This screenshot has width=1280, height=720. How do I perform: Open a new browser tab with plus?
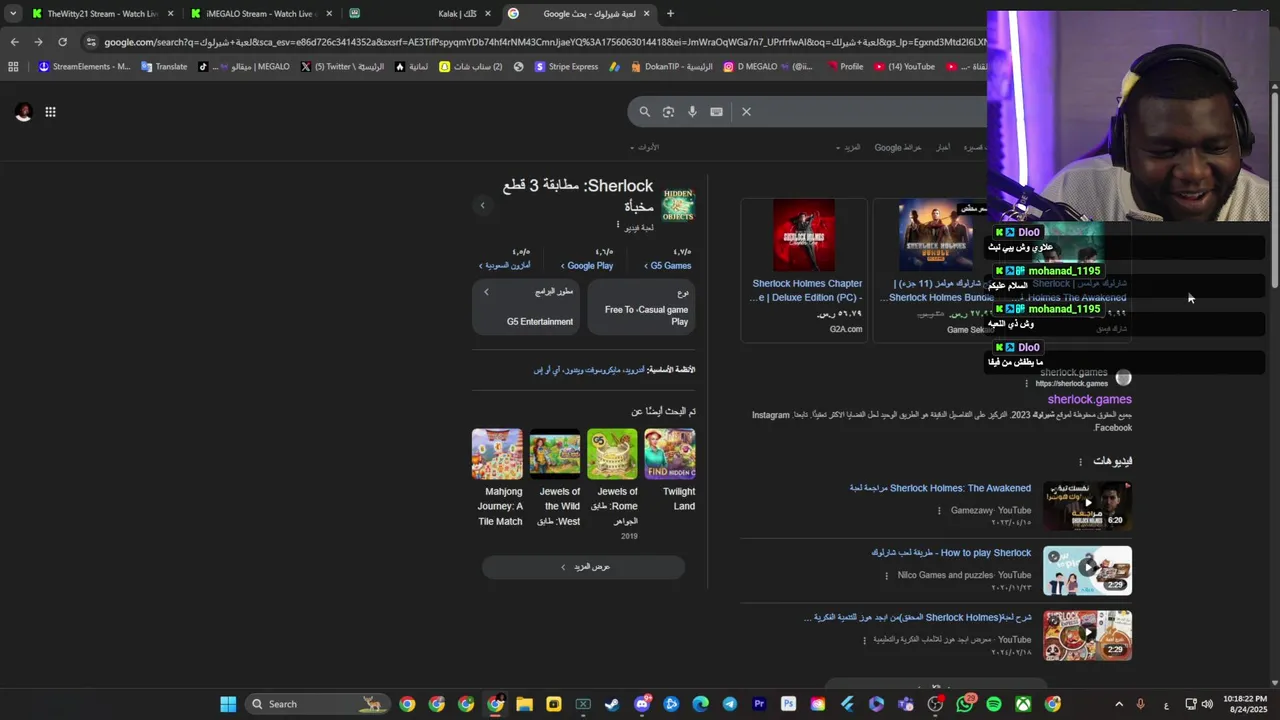670,14
